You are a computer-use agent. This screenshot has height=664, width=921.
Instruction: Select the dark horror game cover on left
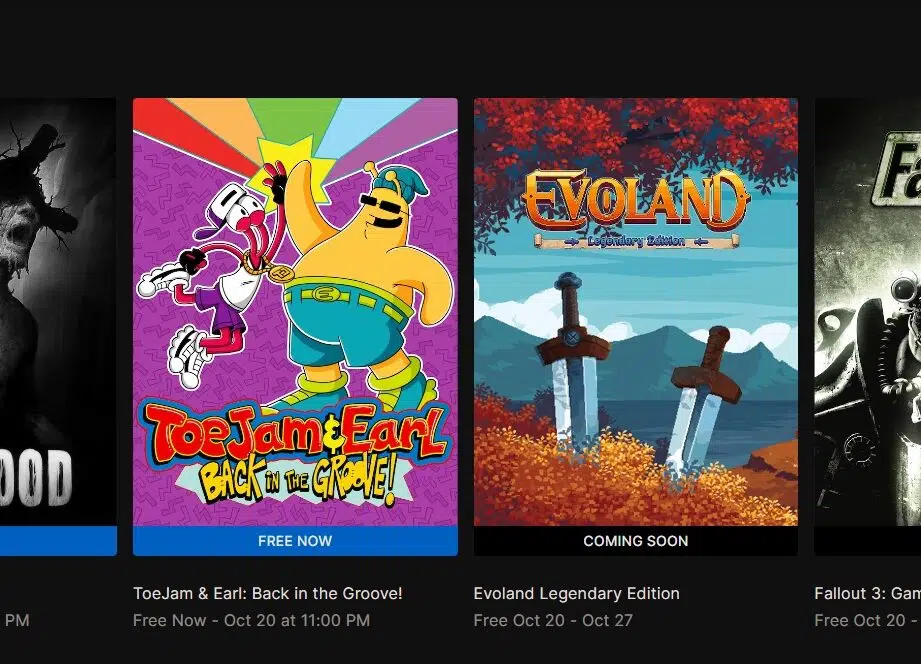[x=58, y=312]
